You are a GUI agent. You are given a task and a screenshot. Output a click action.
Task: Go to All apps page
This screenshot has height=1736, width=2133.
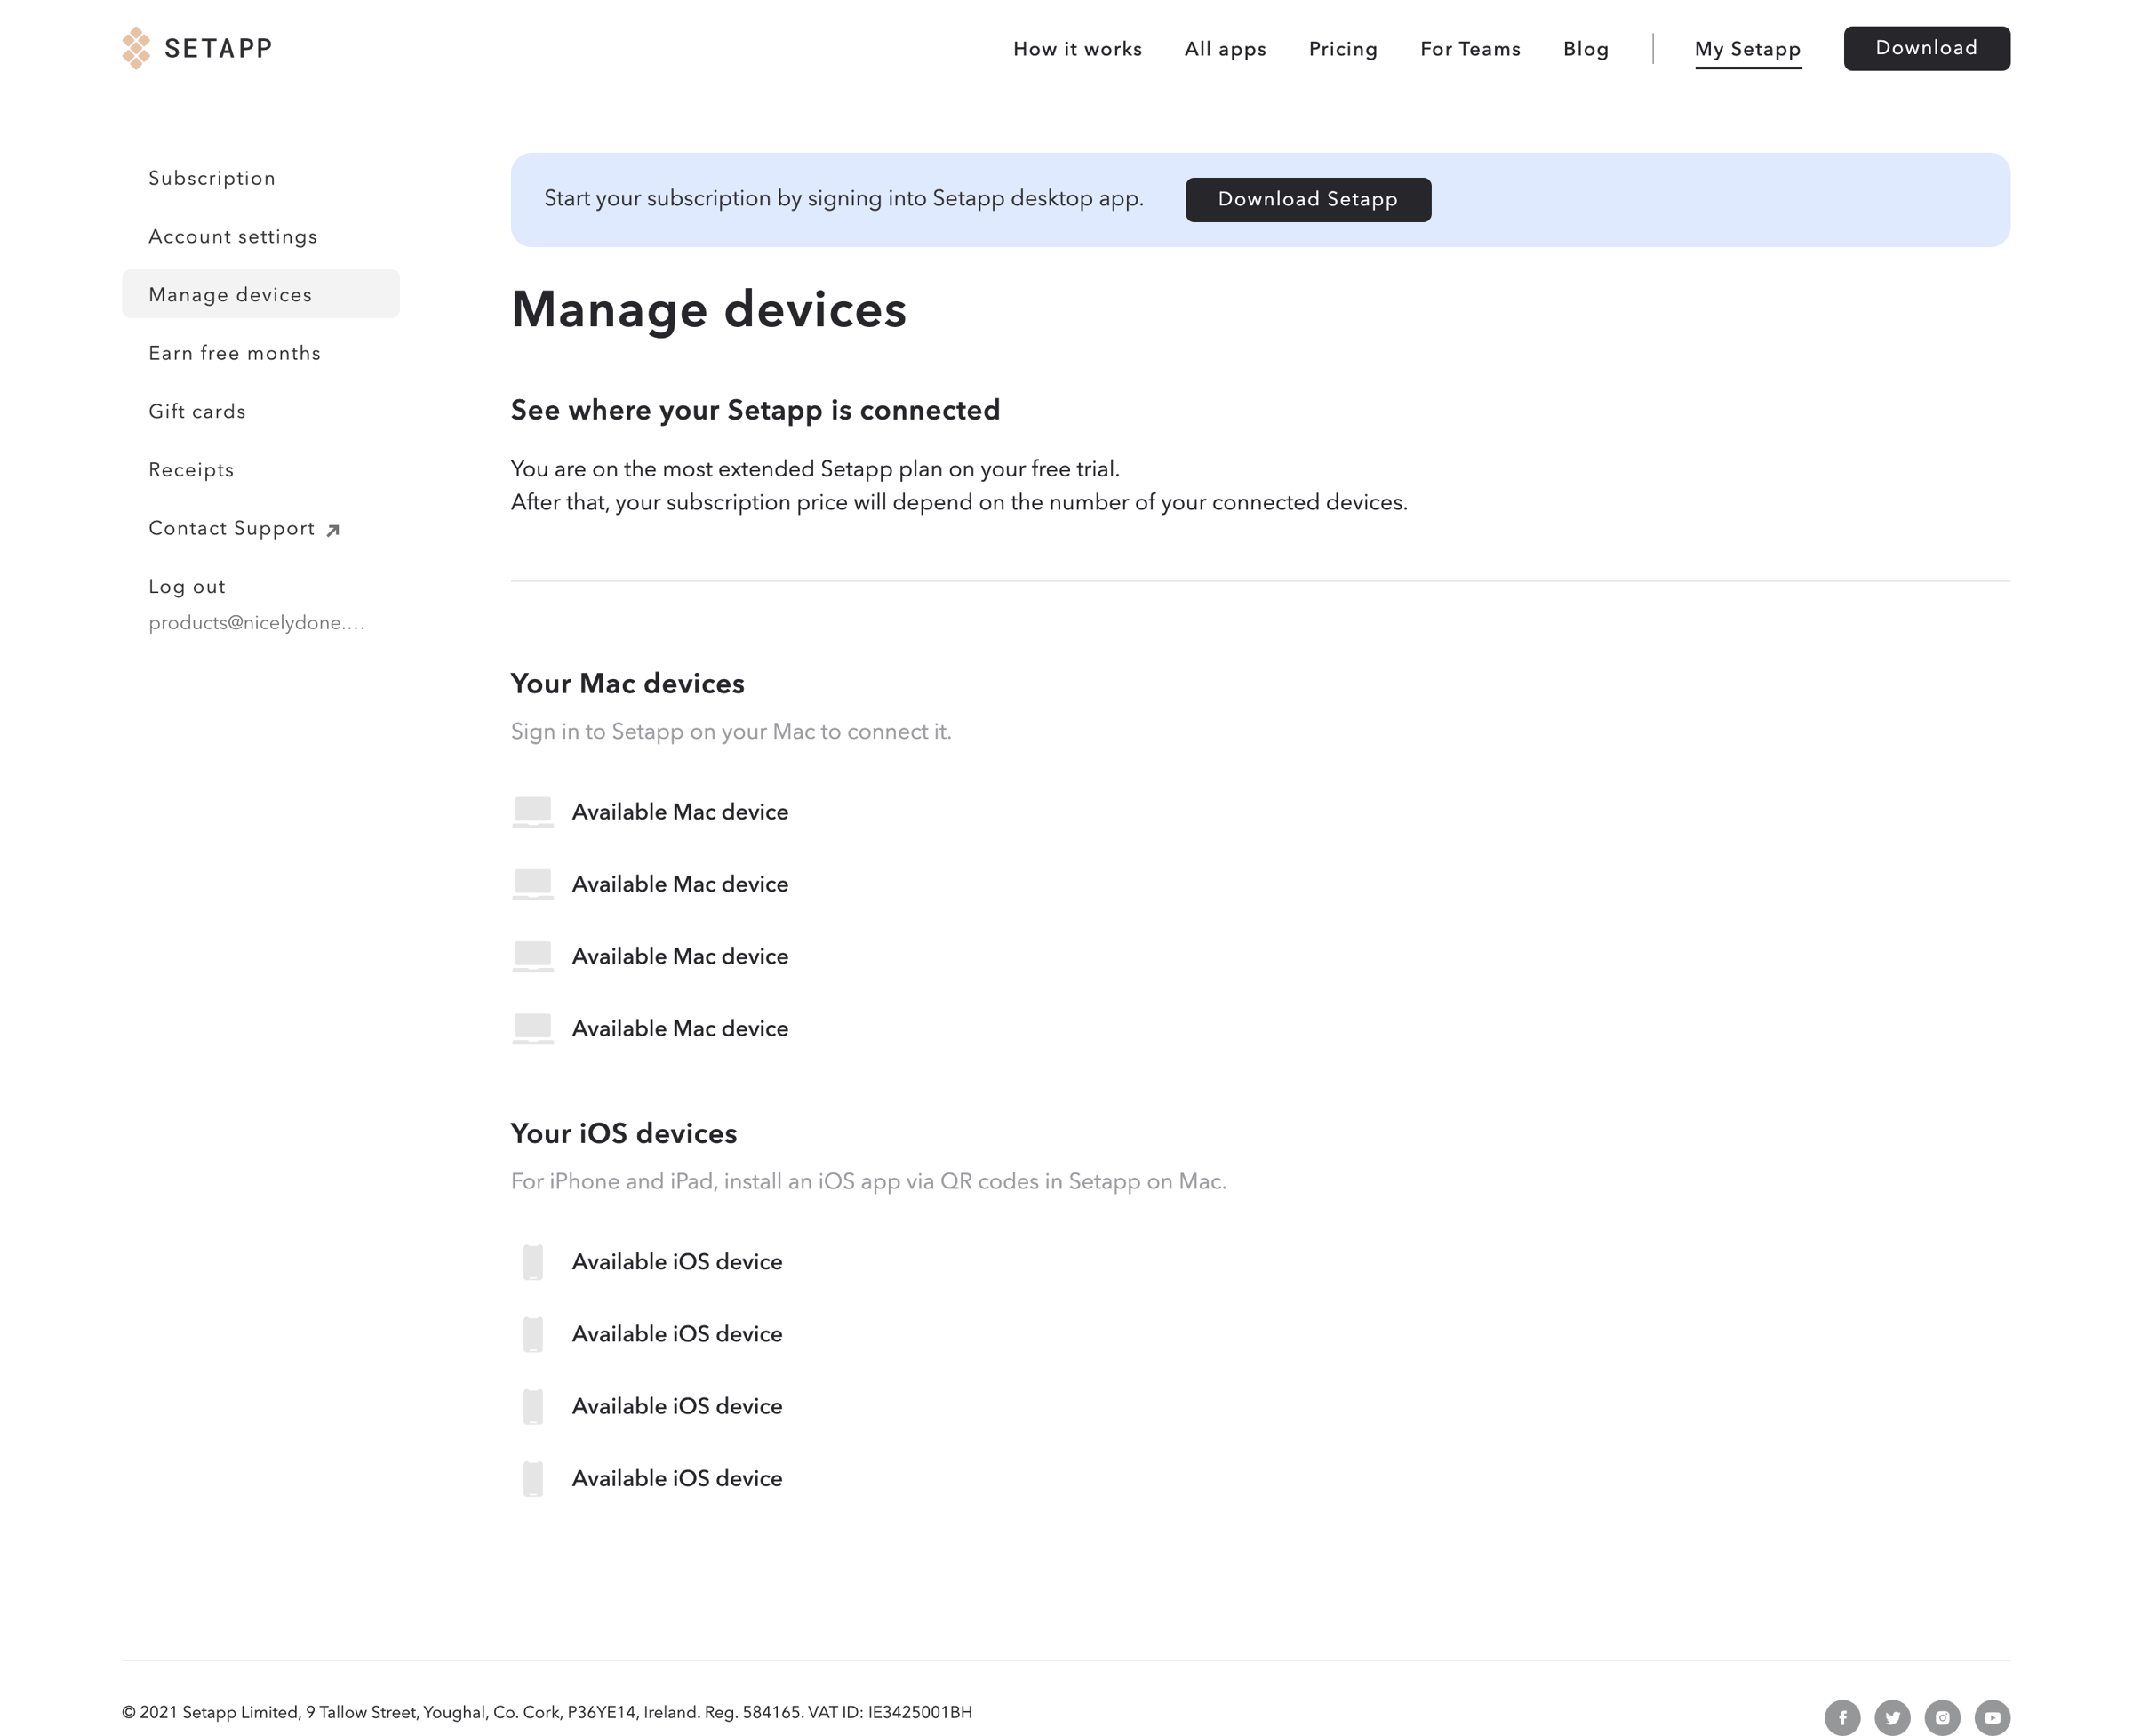1225,49
